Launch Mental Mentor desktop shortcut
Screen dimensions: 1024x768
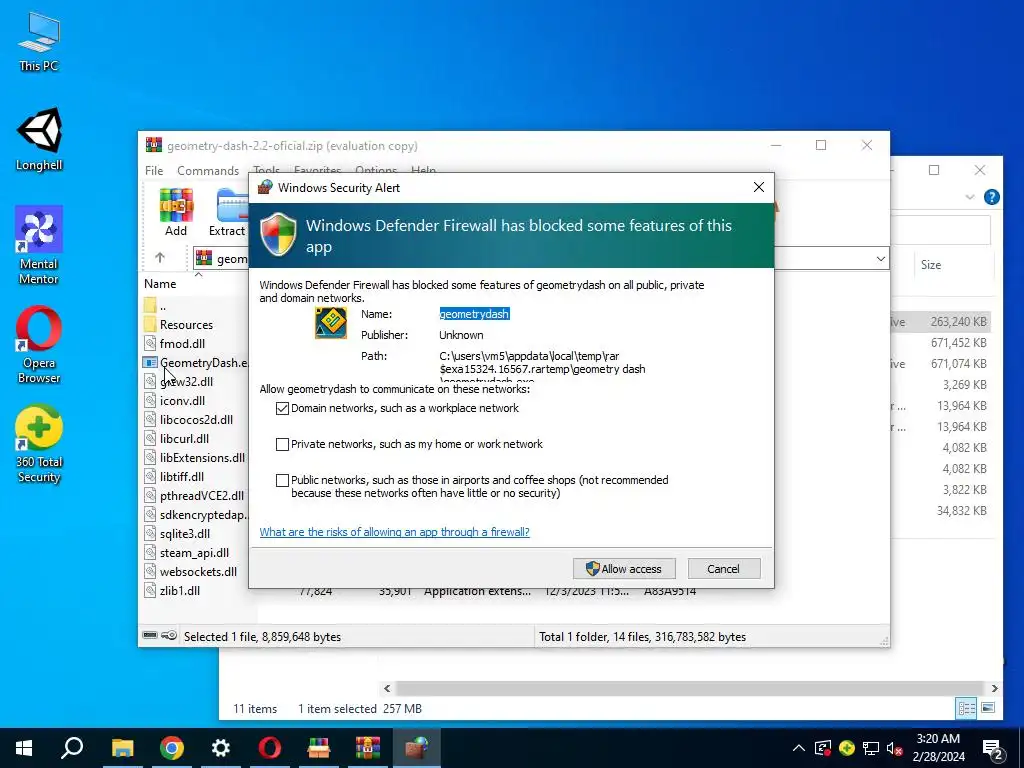coord(39,245)
